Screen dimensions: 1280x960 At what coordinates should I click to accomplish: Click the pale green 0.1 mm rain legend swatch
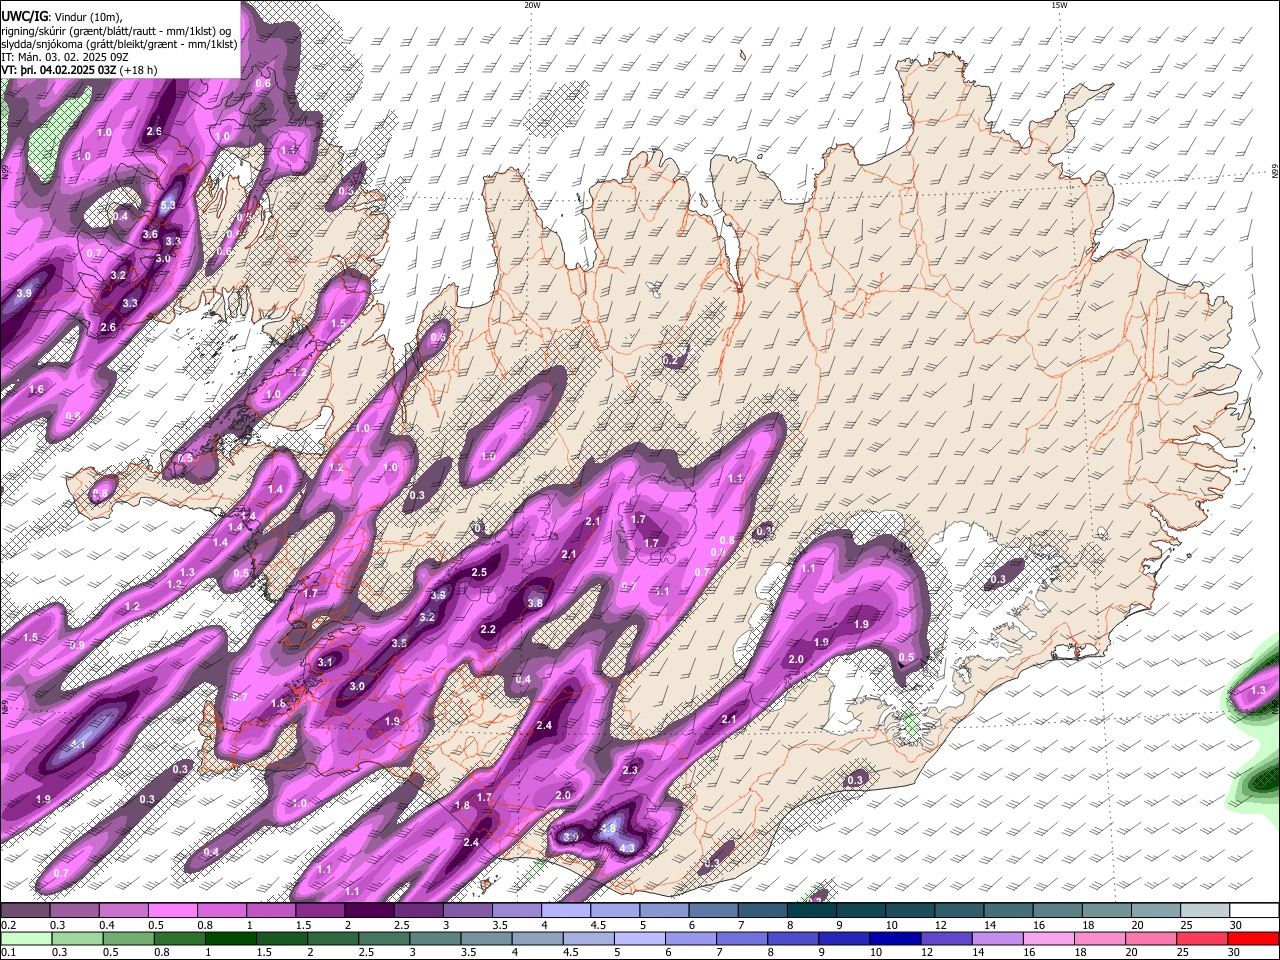coord(26,938)
